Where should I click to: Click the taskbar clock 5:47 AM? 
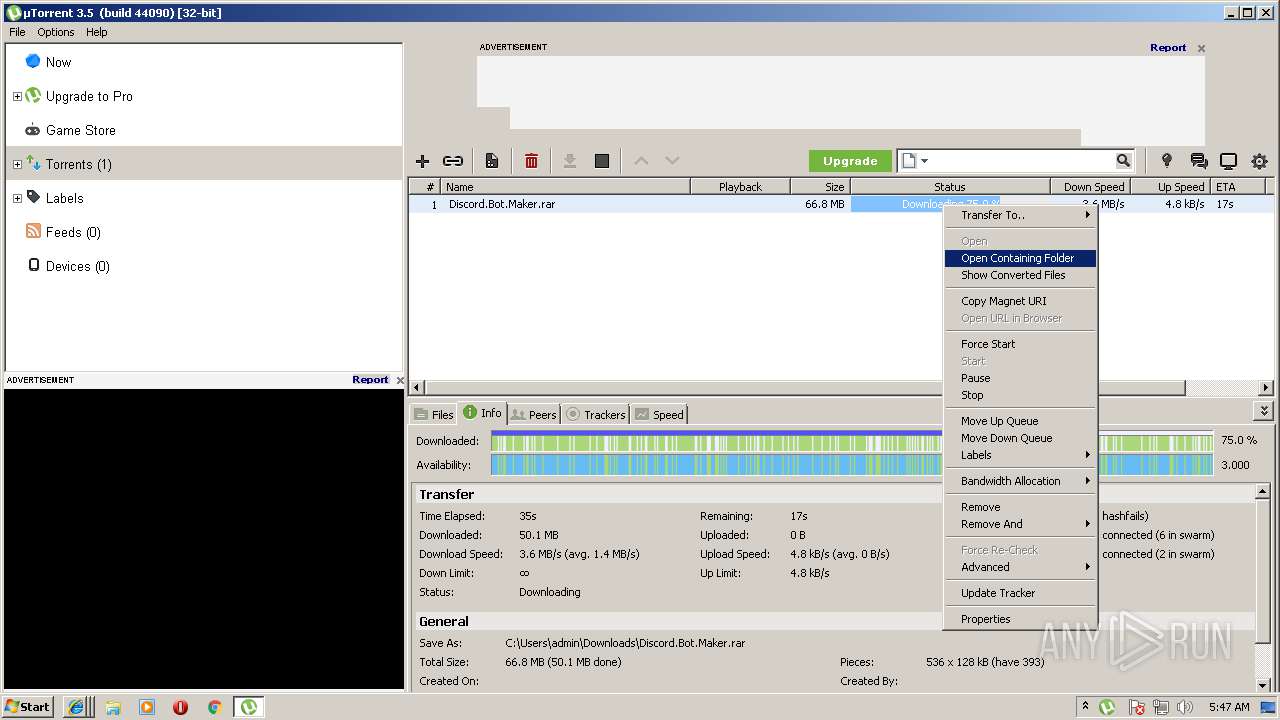[1229, 707]
